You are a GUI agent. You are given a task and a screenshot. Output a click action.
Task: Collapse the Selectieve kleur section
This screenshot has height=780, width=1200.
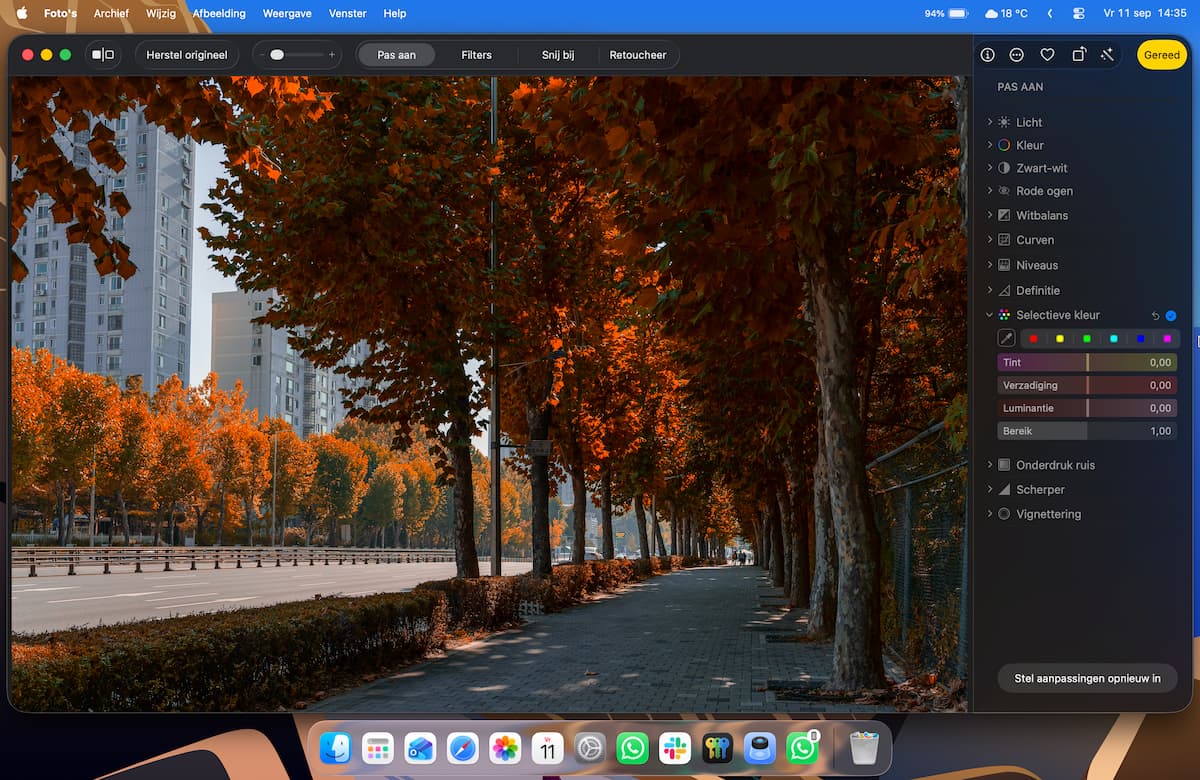[990, 315]
